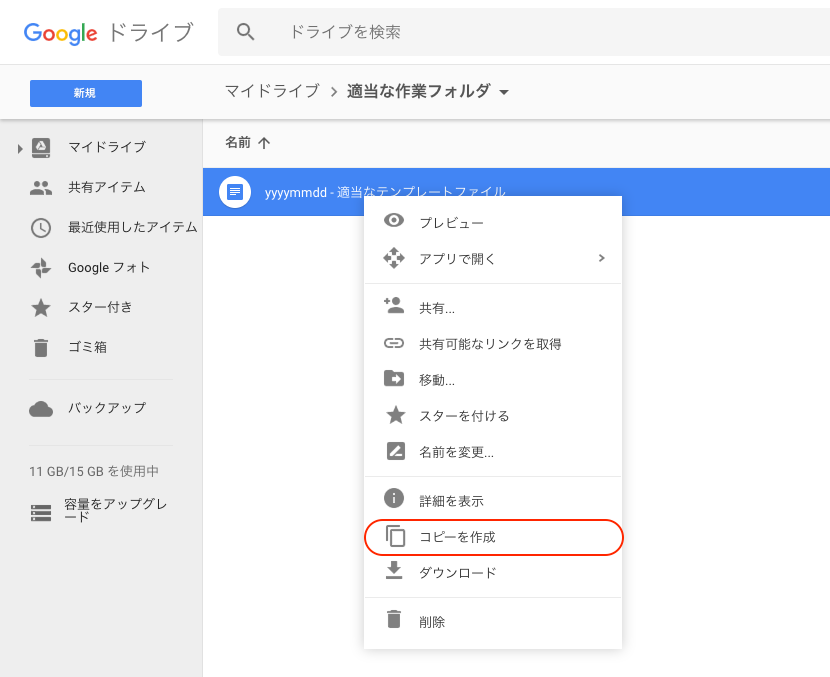Open スター付き in the sidebar
This screenshot has width=830, height=677.
tap(100, 307)
